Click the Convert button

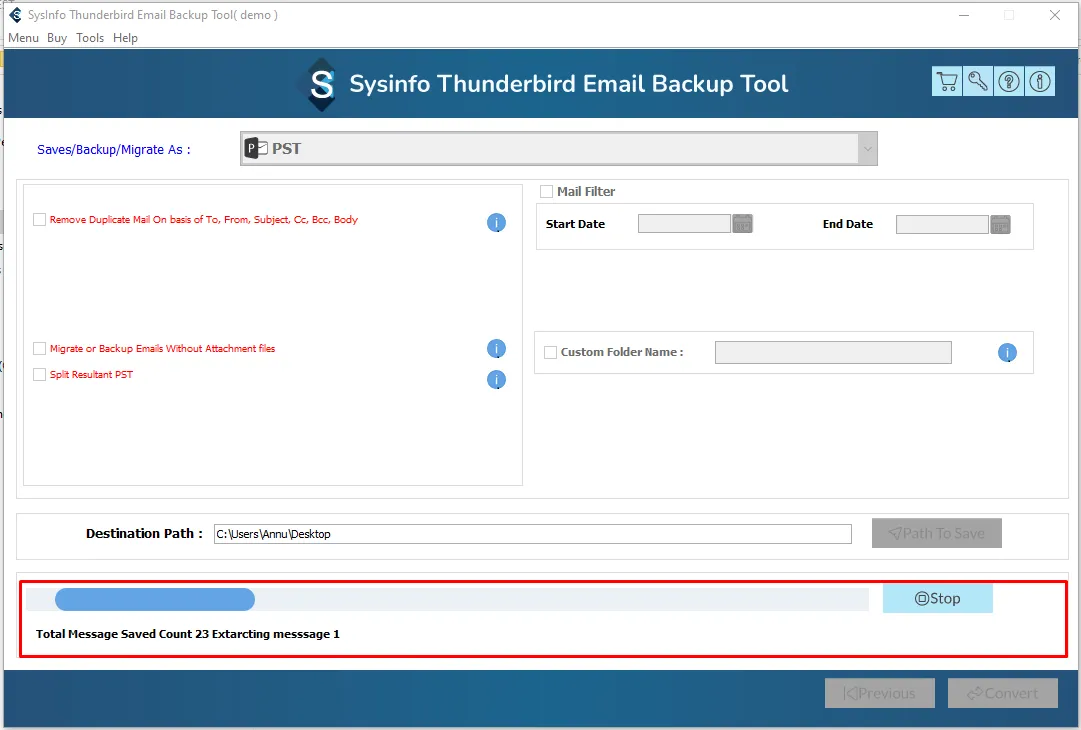pos(1002,693)
